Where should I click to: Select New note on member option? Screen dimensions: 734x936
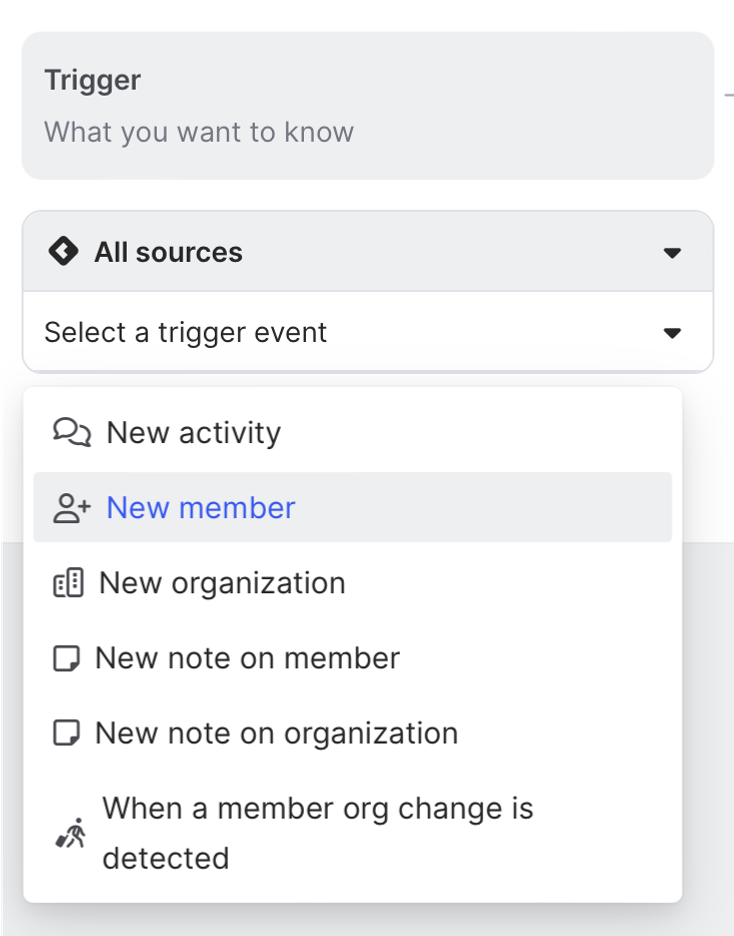tap(247, 658)
